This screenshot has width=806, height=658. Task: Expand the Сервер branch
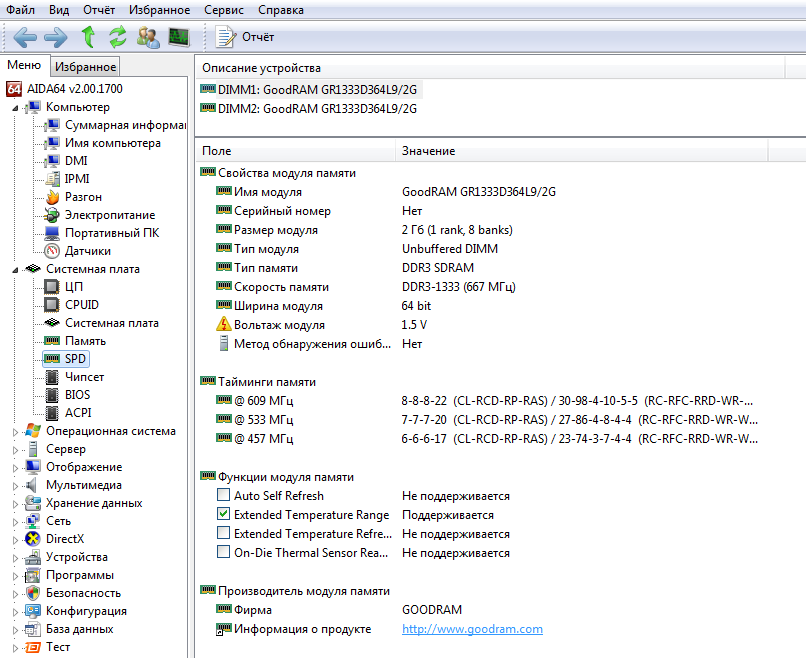coord(15,450)
